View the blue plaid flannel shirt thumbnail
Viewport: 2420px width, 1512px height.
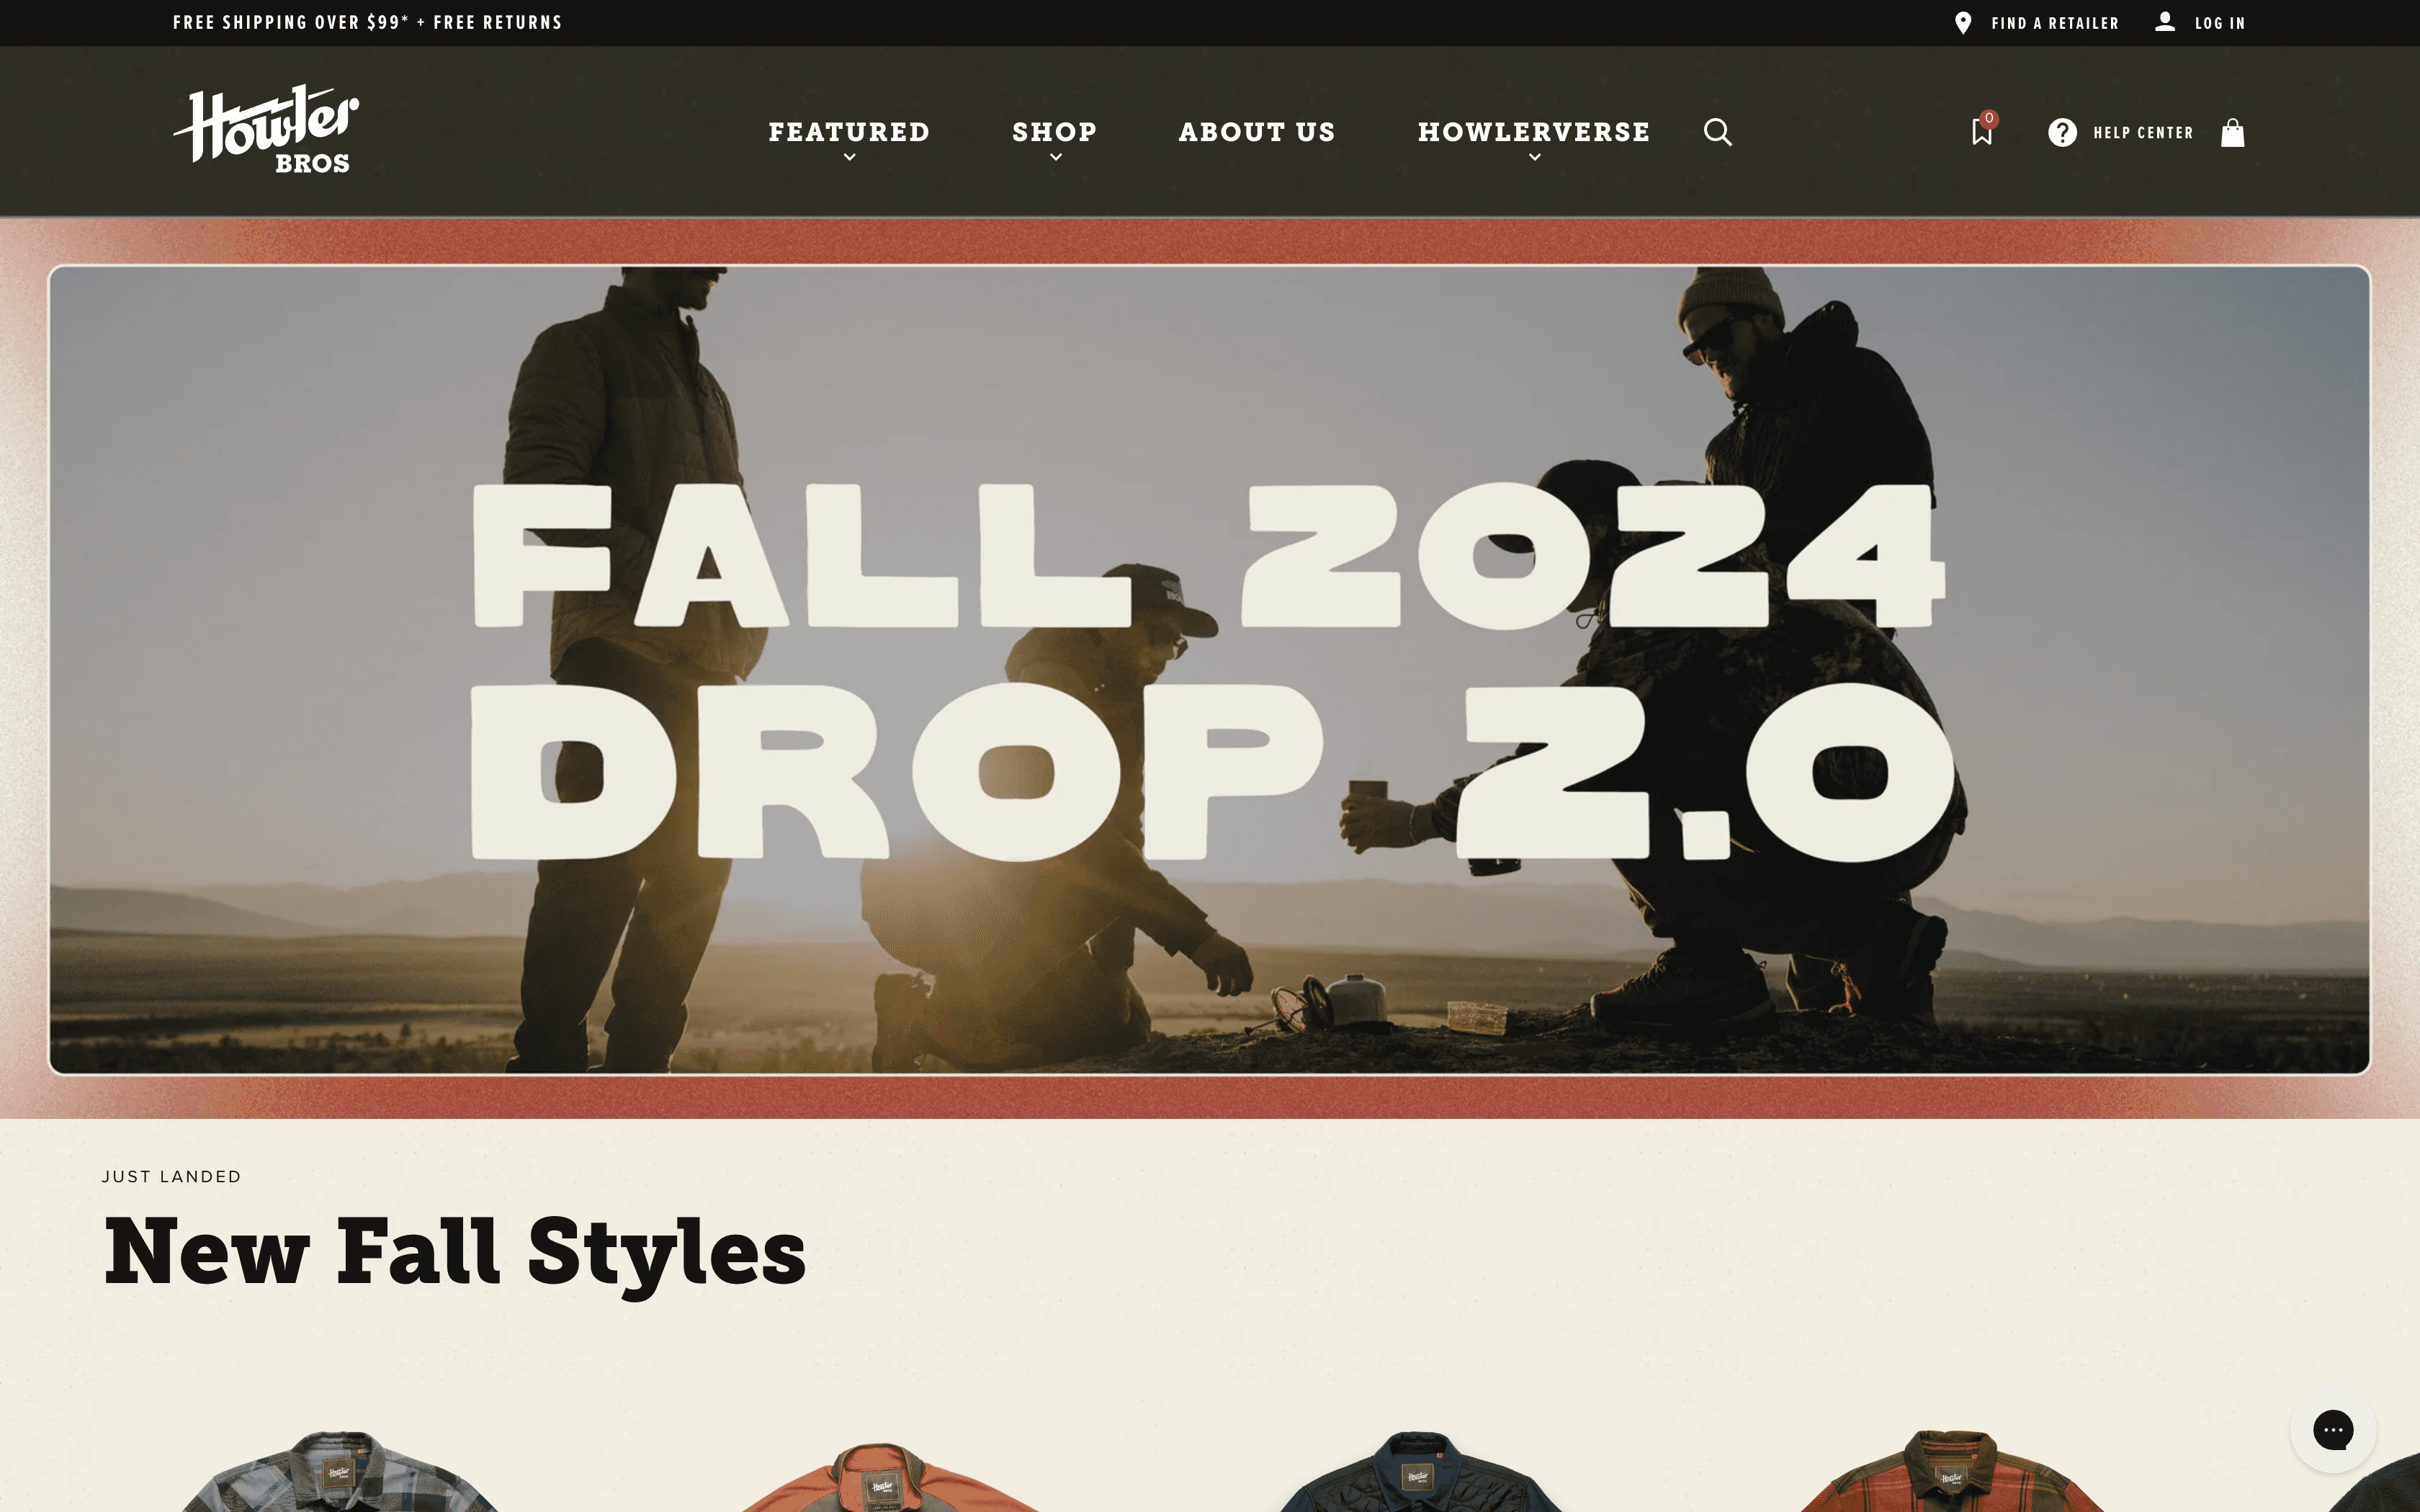(x=339, y=1471)
